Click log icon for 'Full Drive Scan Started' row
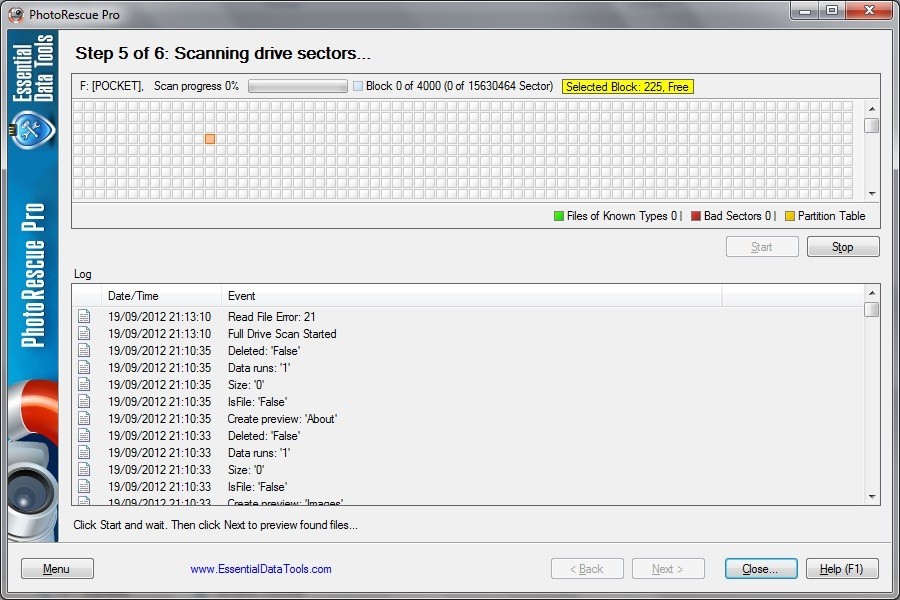The image size is (900, 600). point(84,334)
